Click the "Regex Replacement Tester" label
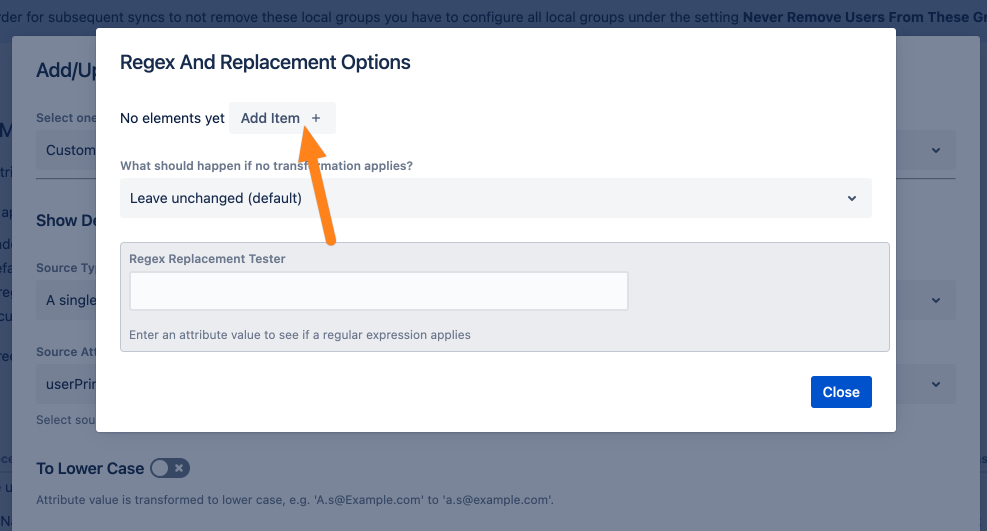The image size is (987, 531). [x=207, y=259]
